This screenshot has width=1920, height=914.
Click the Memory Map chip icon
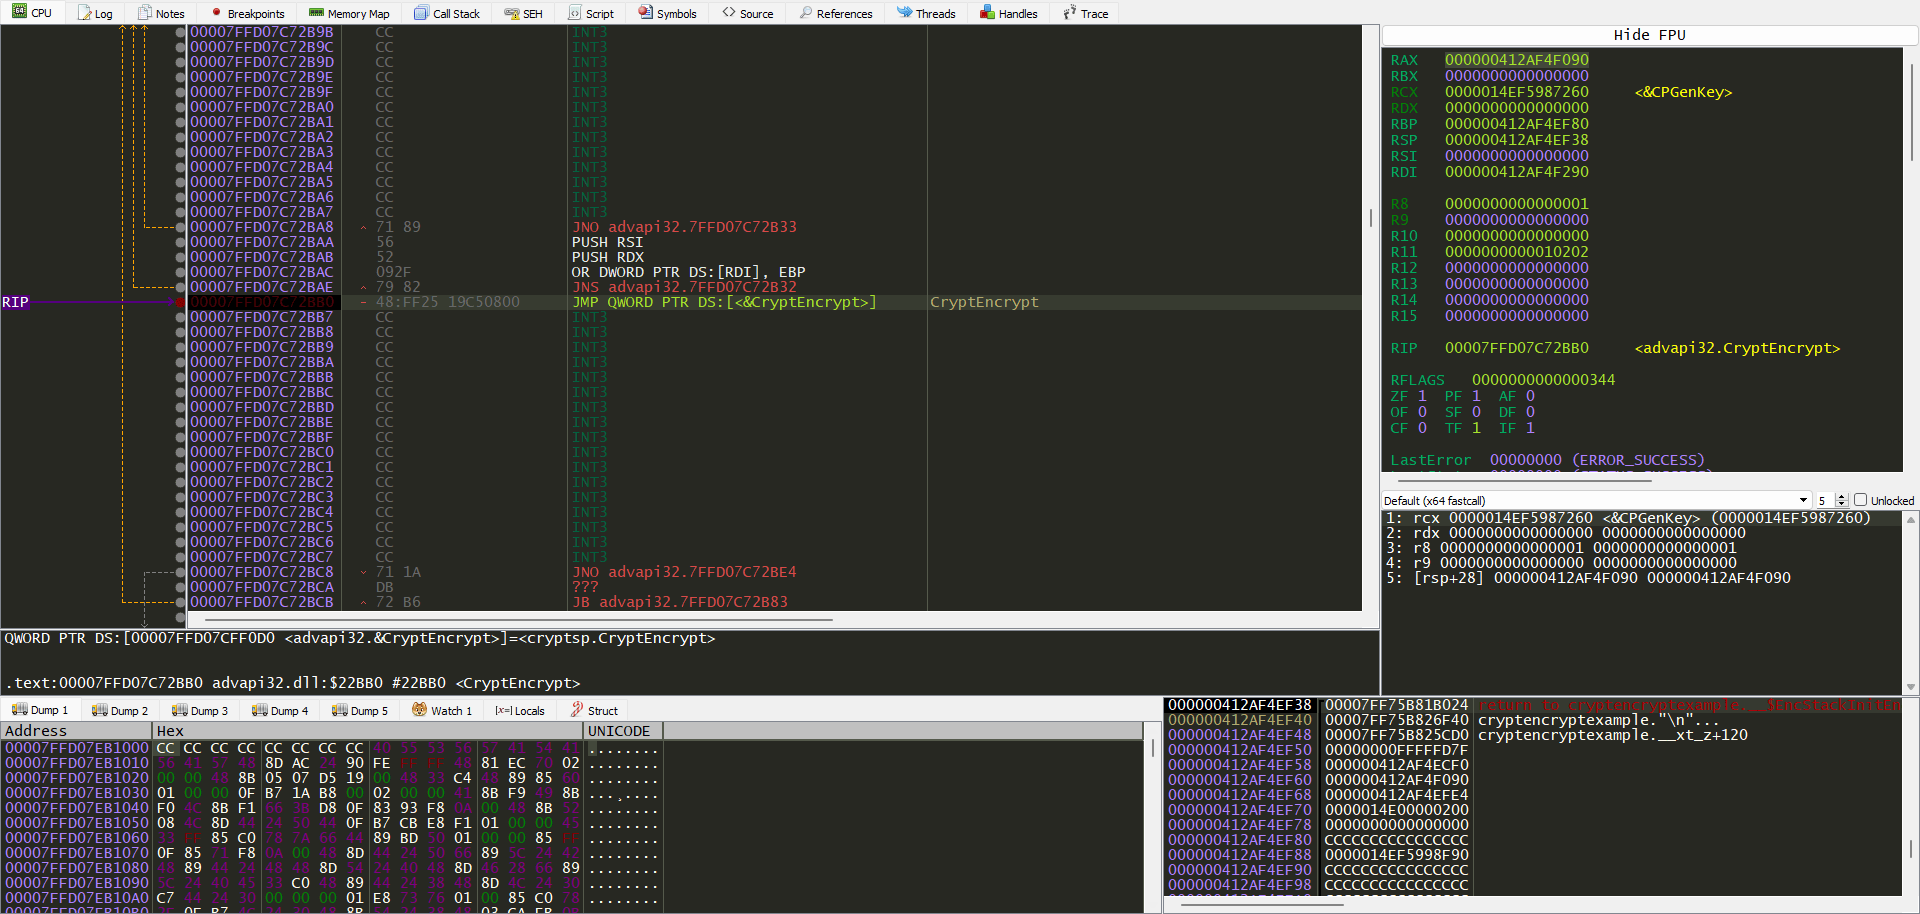[x=316, y=13]
